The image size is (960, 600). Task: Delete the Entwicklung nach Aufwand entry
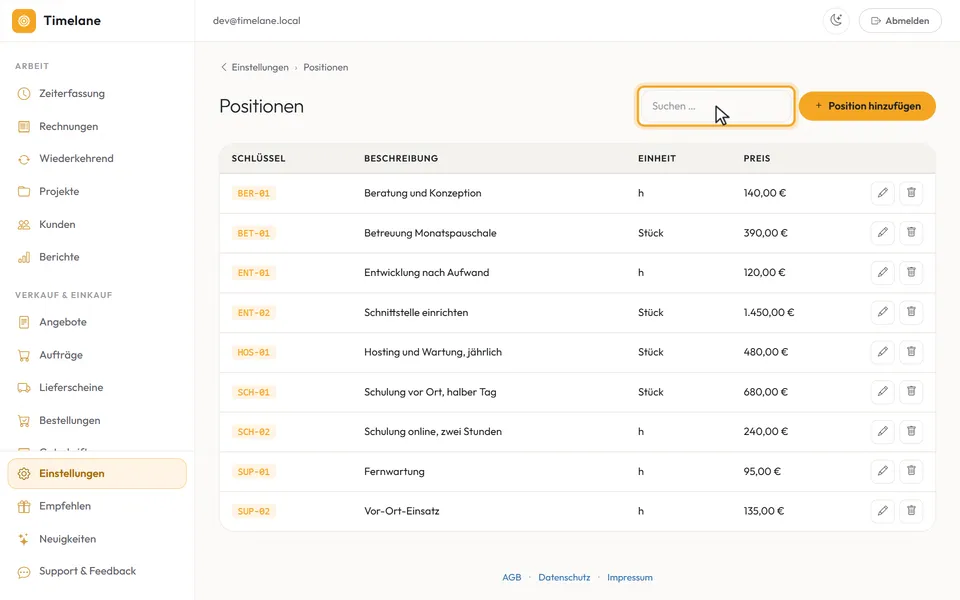(x=911, y=272)
